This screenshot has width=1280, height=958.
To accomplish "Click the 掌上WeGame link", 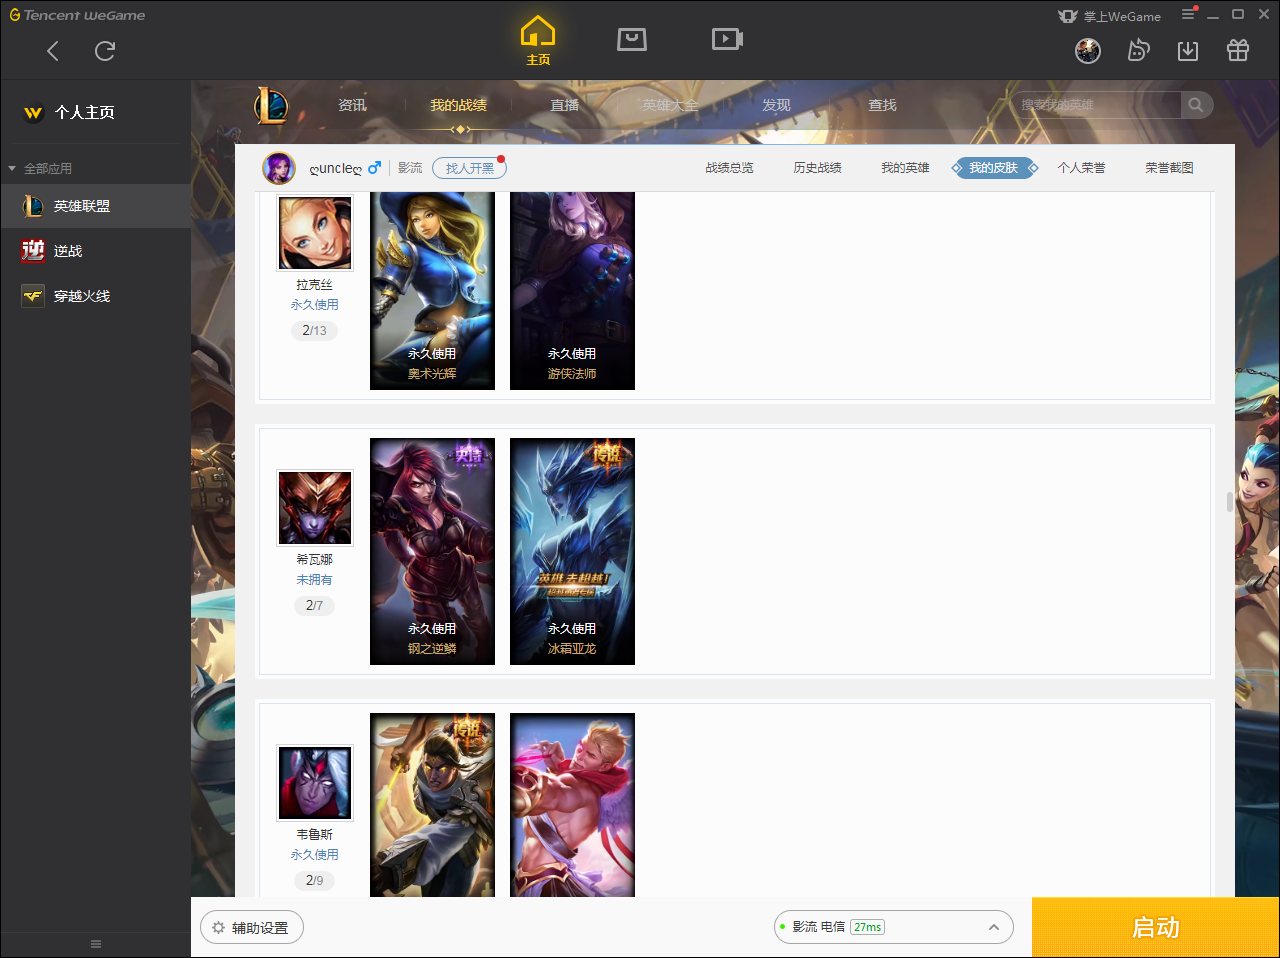I will coord(1122,16).
